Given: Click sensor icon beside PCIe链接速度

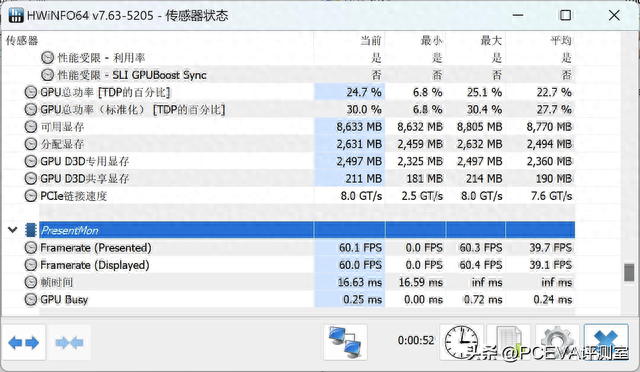Looking at the screenshot, I should (x=31, y=196).
